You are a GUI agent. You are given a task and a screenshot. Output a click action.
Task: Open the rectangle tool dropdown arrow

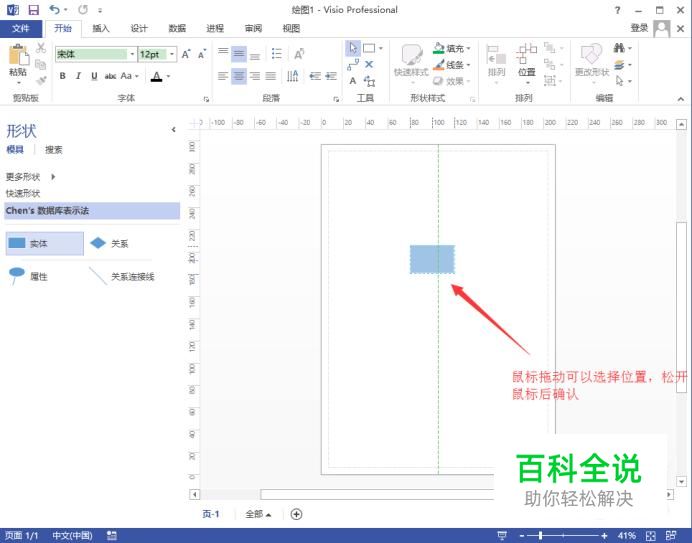[x=380, y=48]
